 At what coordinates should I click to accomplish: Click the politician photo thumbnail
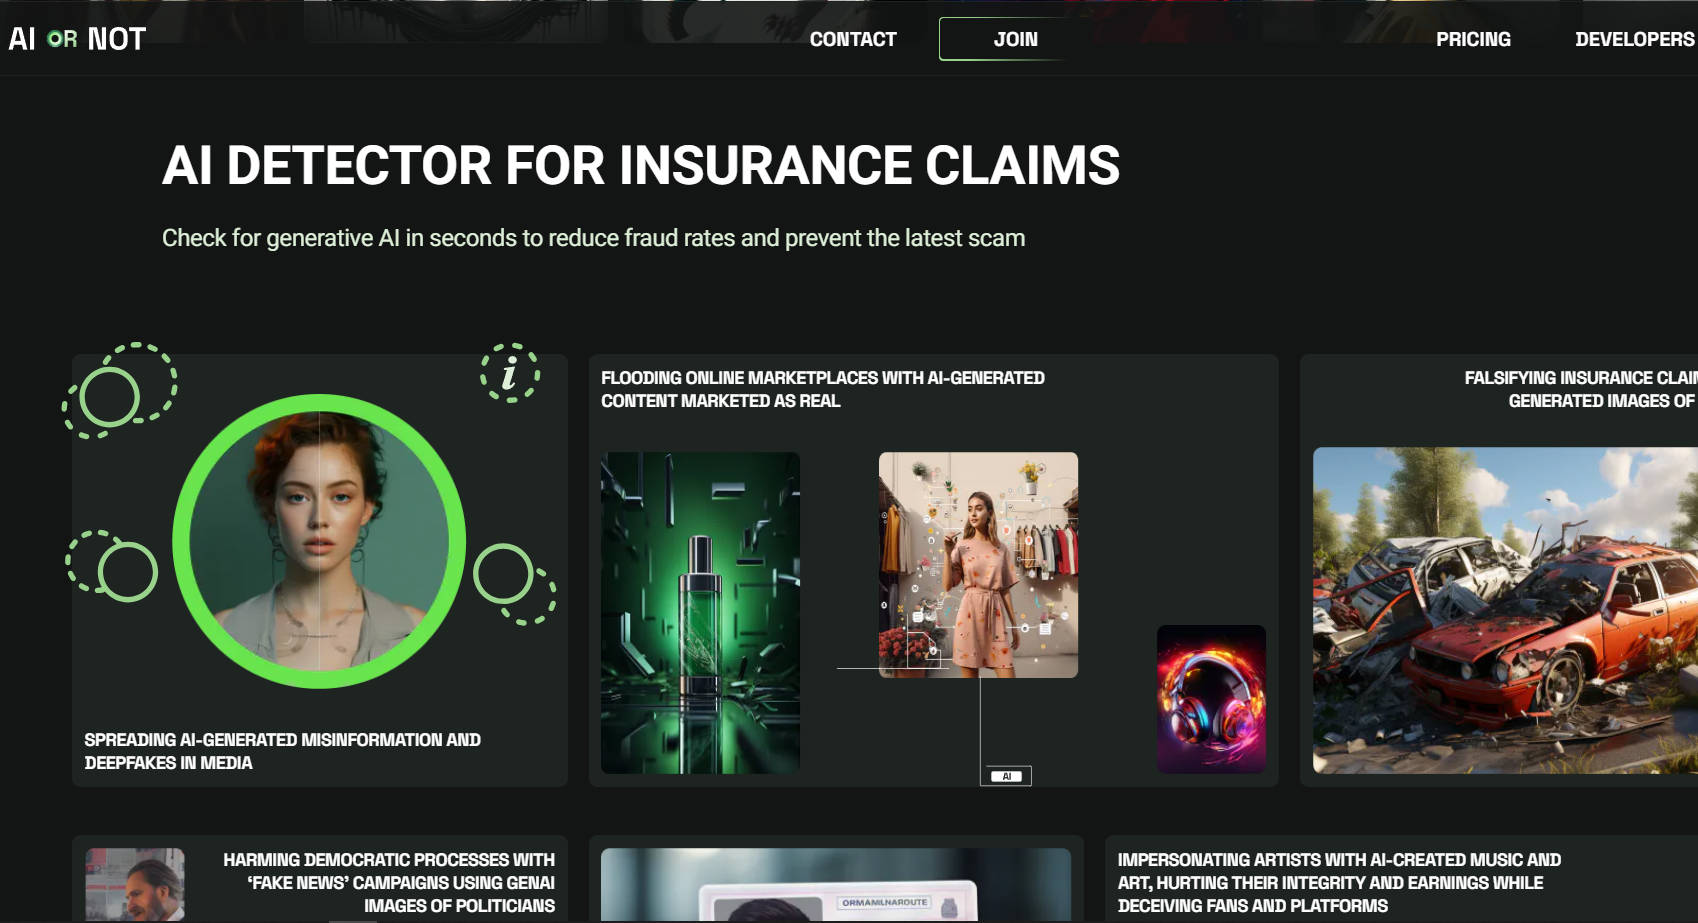pyautogui.click(x=135, y=885)
